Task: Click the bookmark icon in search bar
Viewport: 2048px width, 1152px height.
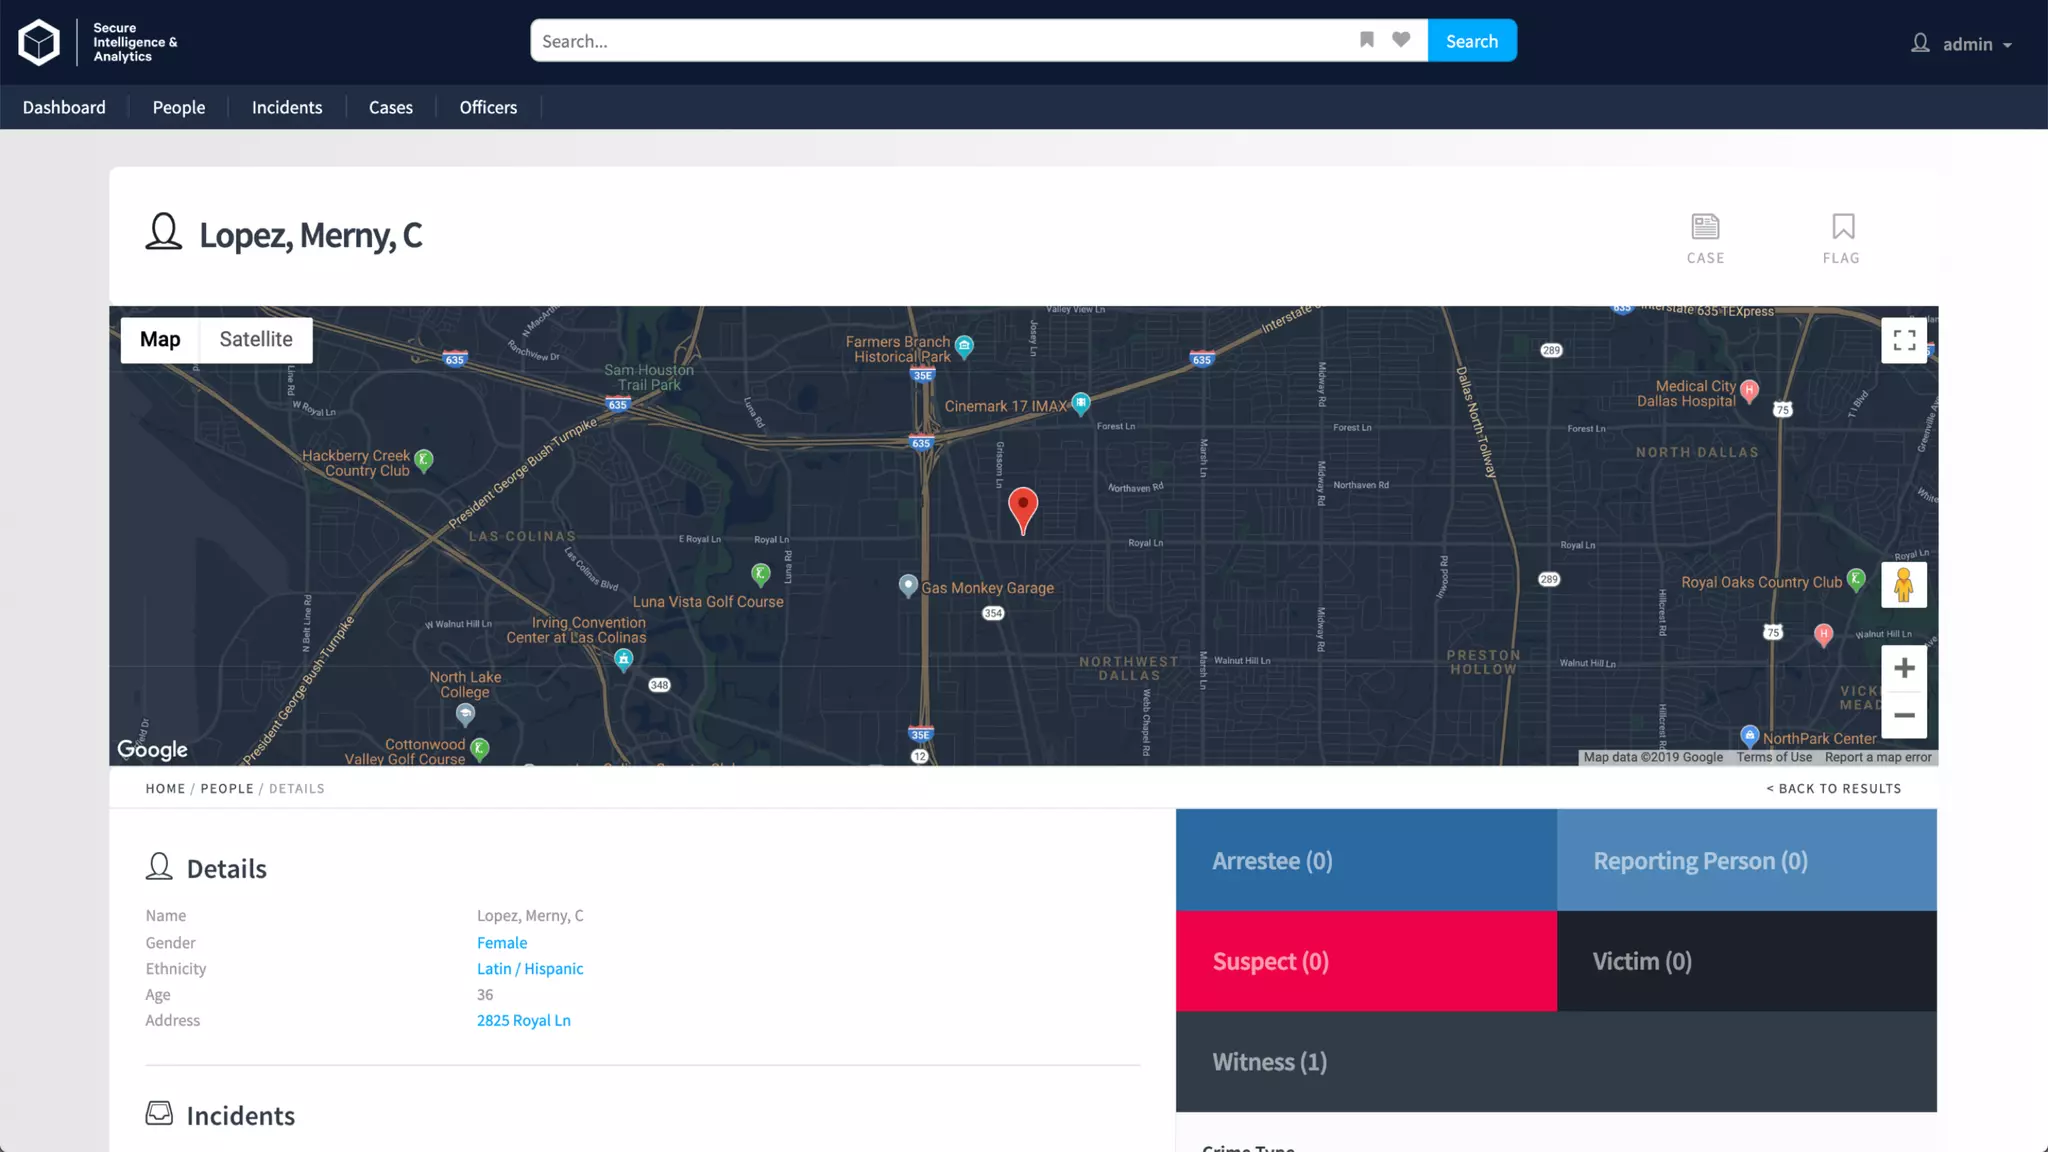Action: [x=1366, y=40]
